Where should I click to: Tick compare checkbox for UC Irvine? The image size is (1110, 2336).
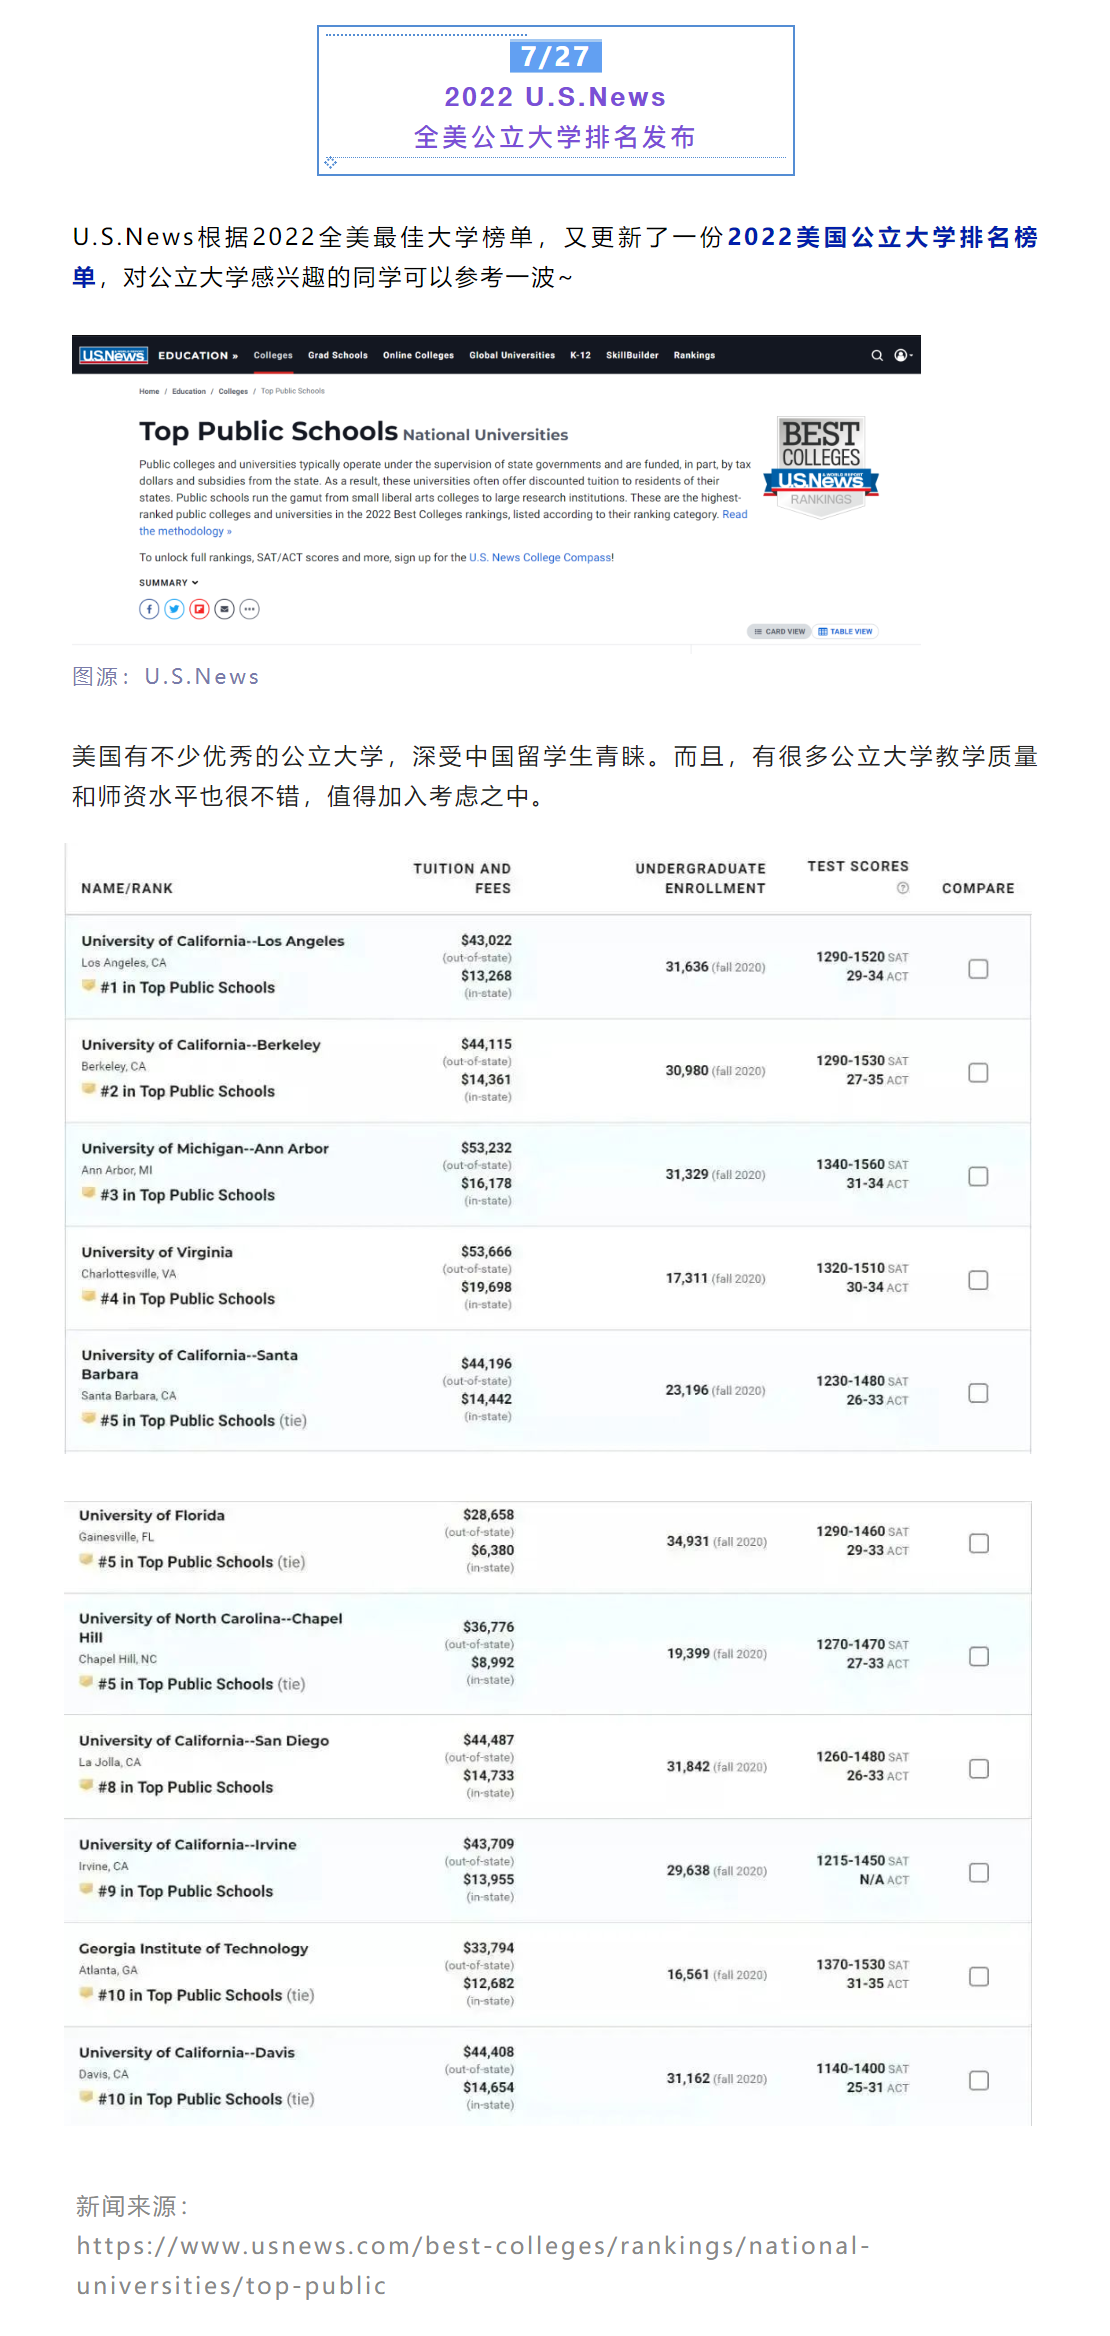coord(979,1873)
